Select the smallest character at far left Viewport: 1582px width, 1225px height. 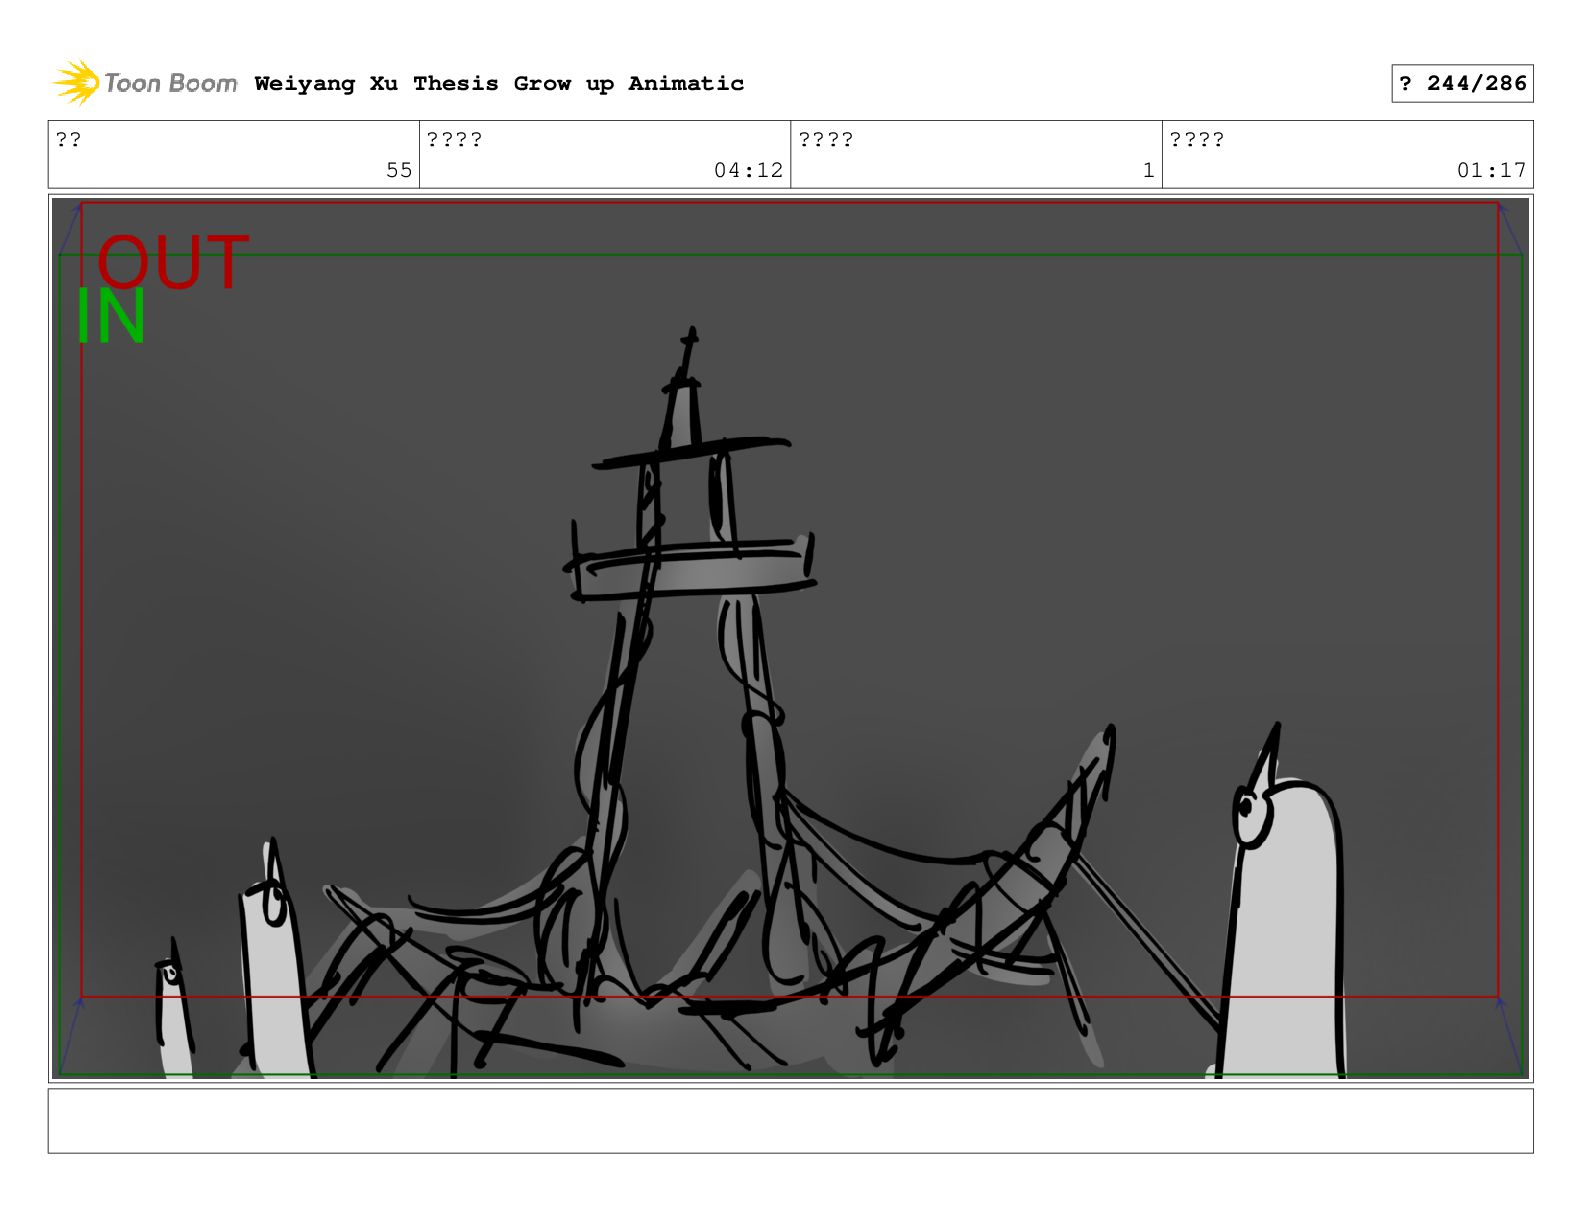point(173,1010)
